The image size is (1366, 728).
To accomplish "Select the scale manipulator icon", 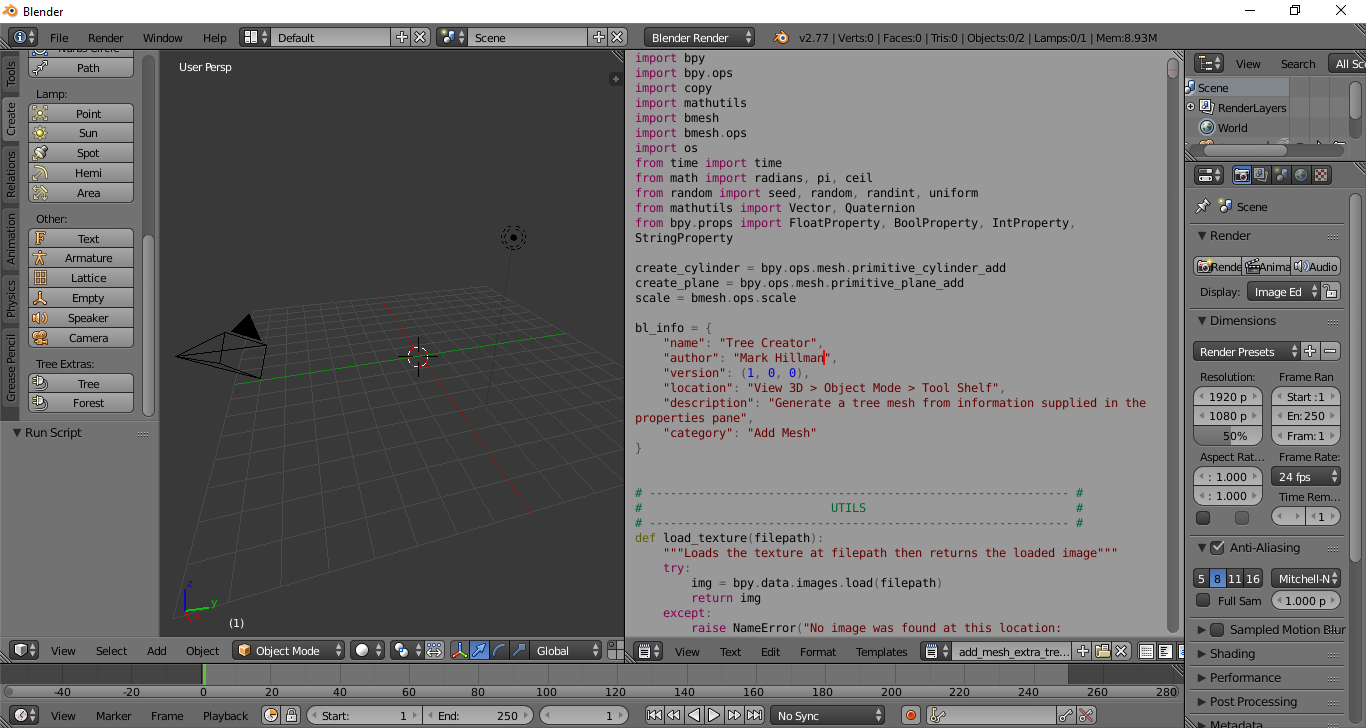I will tap(519, 650).
